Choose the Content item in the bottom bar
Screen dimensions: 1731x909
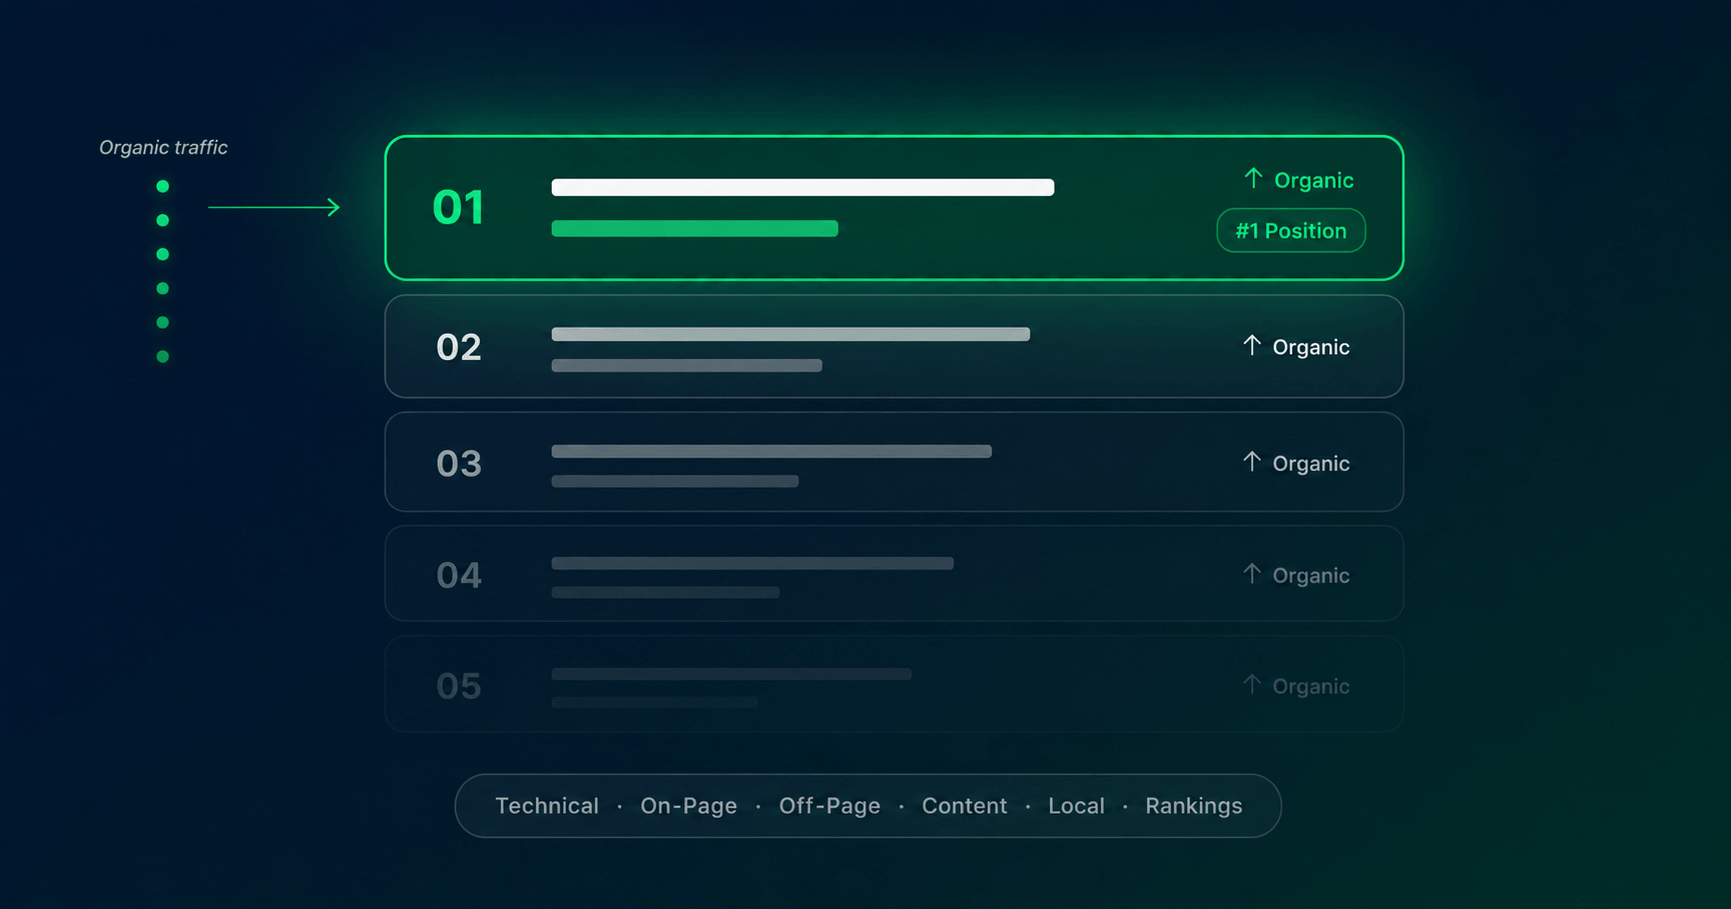tap(964, 806)
